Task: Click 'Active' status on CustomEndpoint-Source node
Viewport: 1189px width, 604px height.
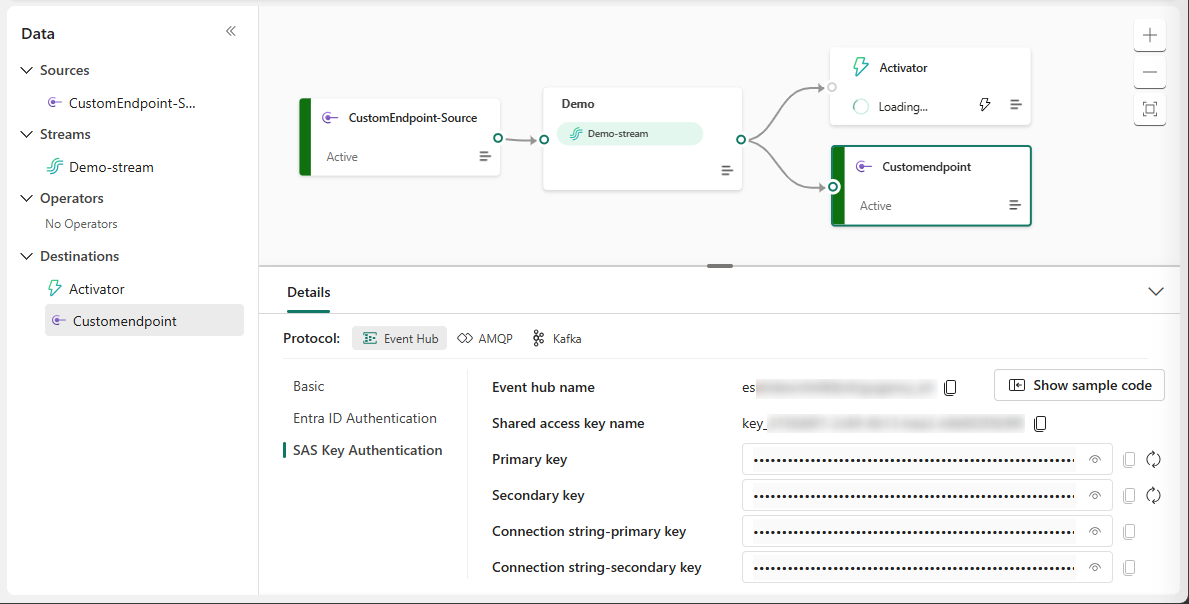Action: coord(342,157)
